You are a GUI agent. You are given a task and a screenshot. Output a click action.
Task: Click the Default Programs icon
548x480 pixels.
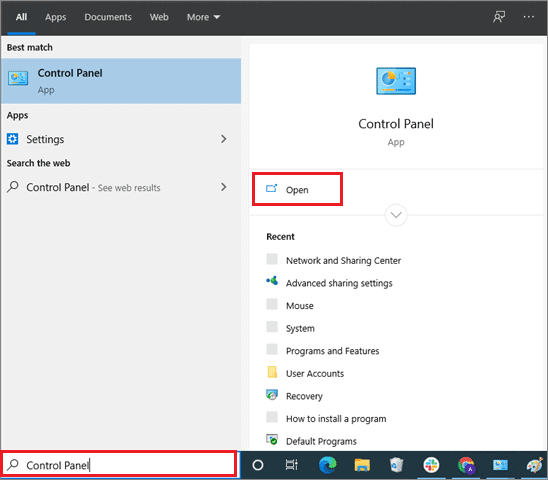pos(272,439)
